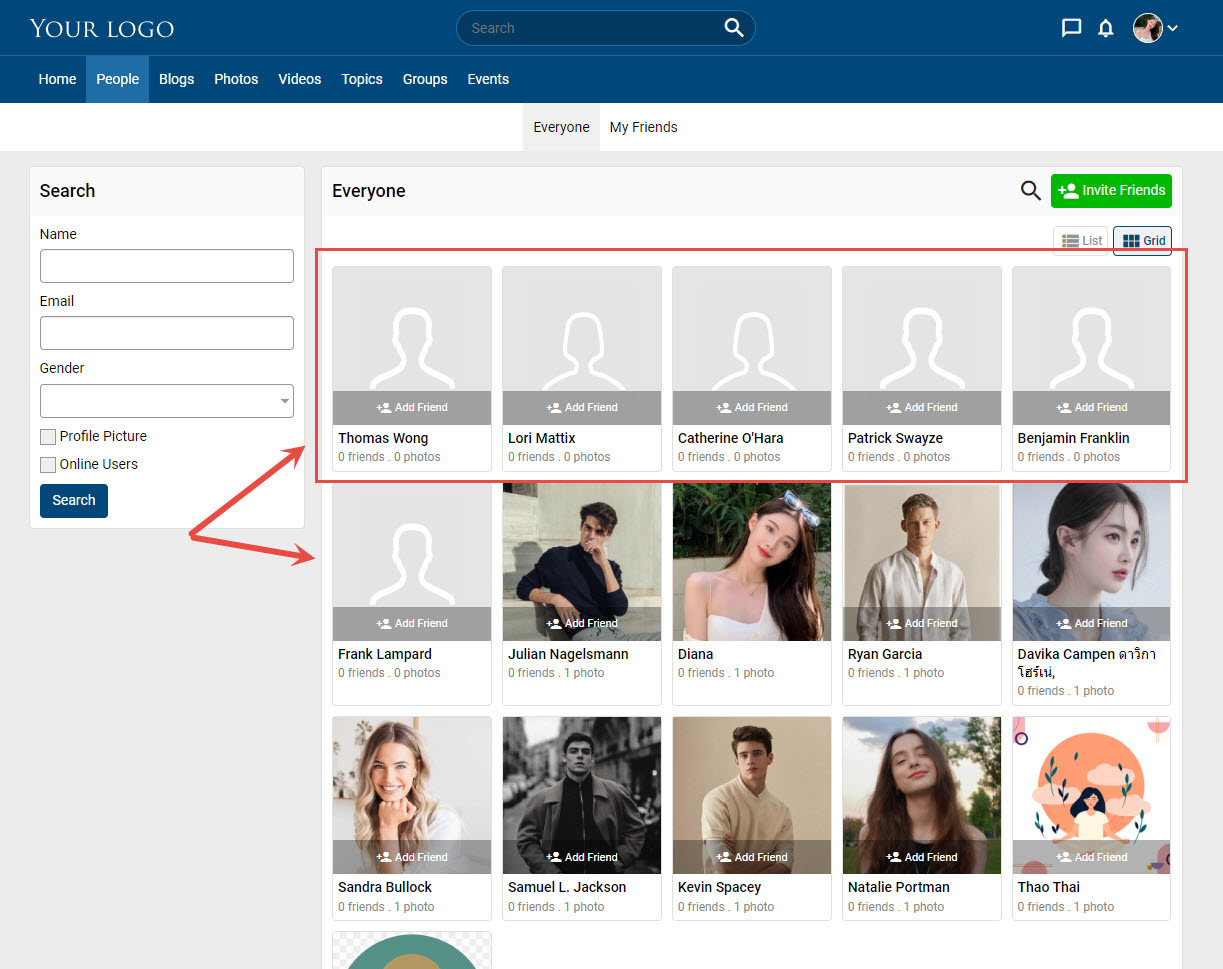Open the user avatar menu
This screenshot has height=969, width=1223.
pos(1155,28)
